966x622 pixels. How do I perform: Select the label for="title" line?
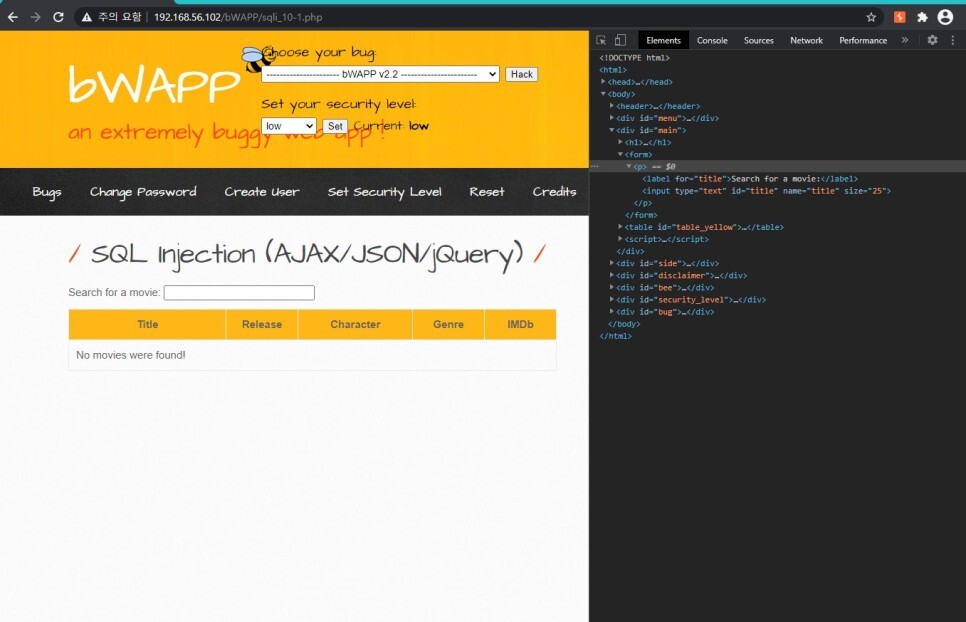point(750,179)
